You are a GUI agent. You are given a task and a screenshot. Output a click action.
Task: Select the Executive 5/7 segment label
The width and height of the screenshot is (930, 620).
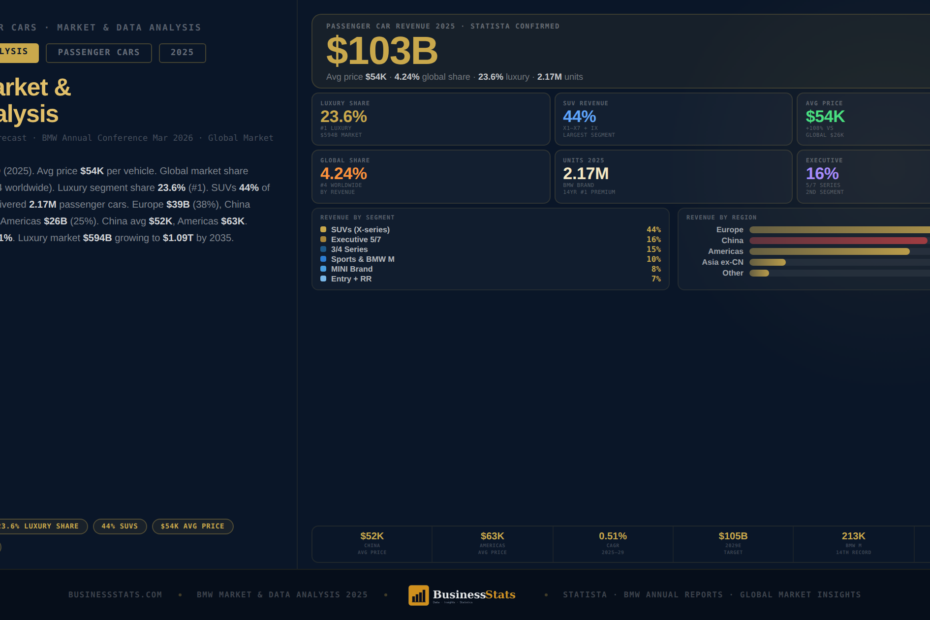tap(356, 240)
